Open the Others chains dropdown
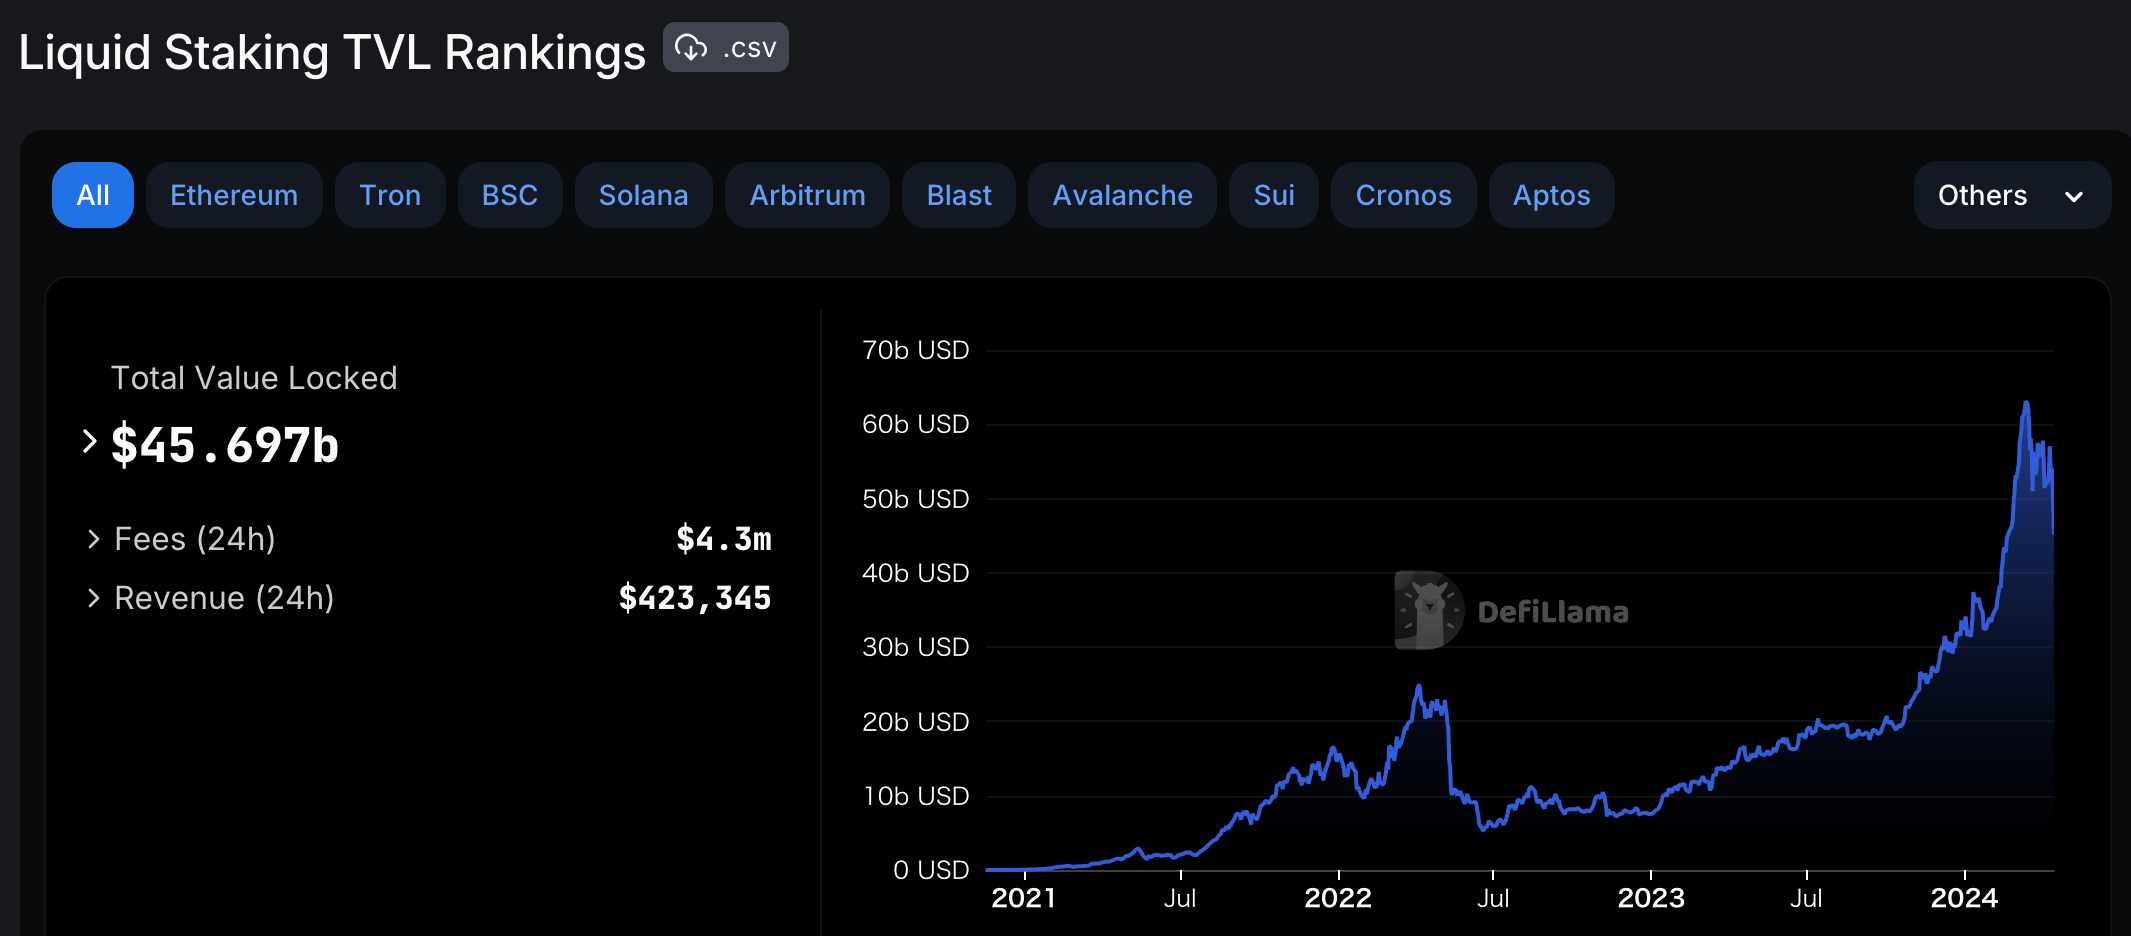Viewport: 2131px width, 936px height. pyautogui.click(x=2012, y=195)
